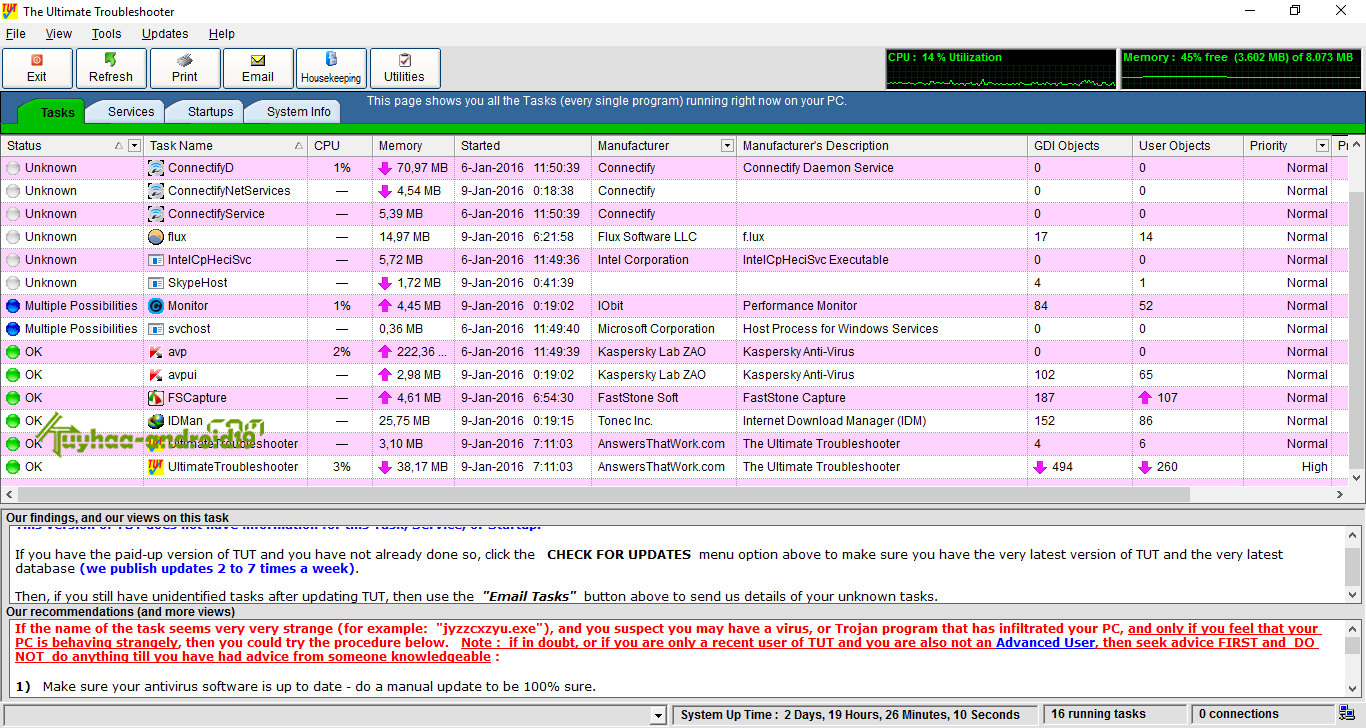Click the "Connectify Daemon Service" description
1366x728 pixels.
(x=818, y=168)
